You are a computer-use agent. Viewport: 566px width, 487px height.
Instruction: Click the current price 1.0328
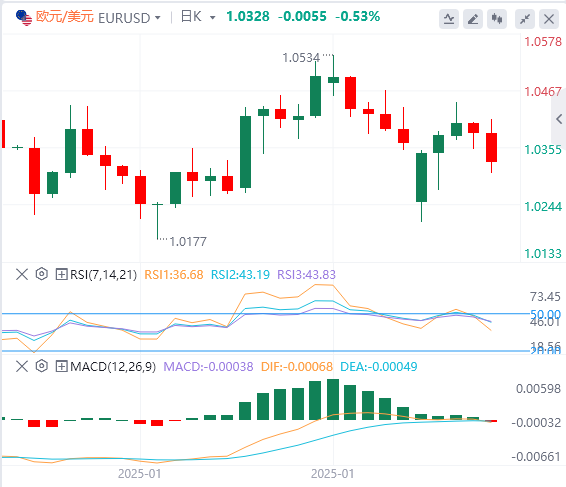[x=248, y=17]
